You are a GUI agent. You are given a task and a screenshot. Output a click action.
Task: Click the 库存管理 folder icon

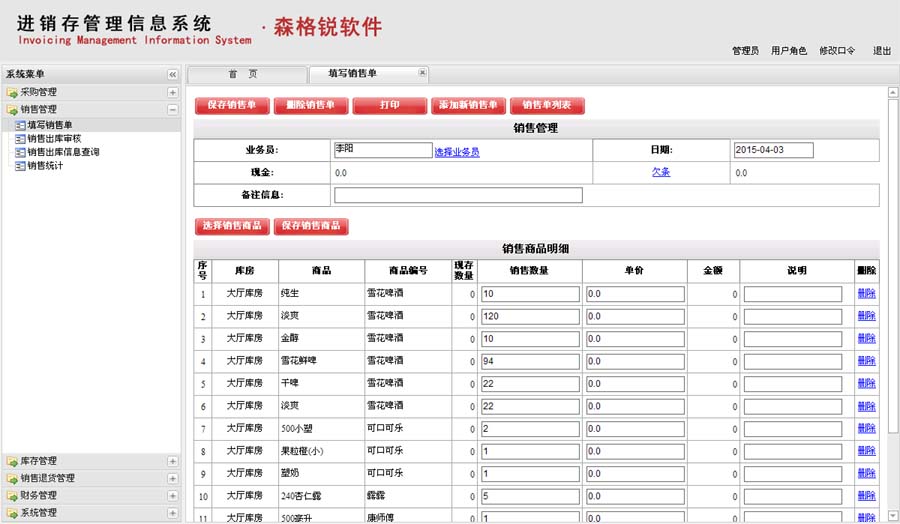coord(12,461)
